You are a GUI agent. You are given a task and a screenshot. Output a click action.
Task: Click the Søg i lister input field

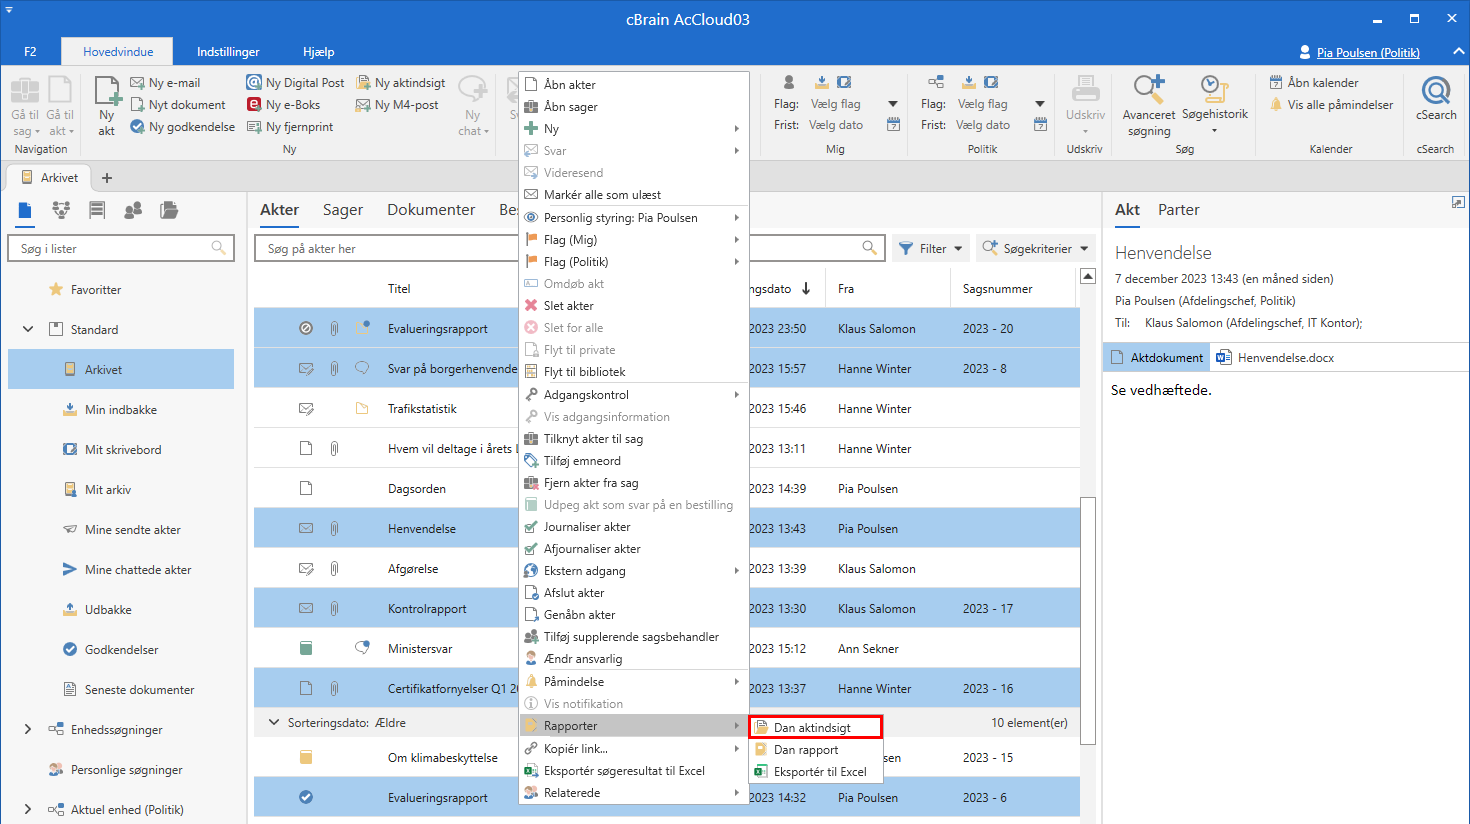point(121,248)
